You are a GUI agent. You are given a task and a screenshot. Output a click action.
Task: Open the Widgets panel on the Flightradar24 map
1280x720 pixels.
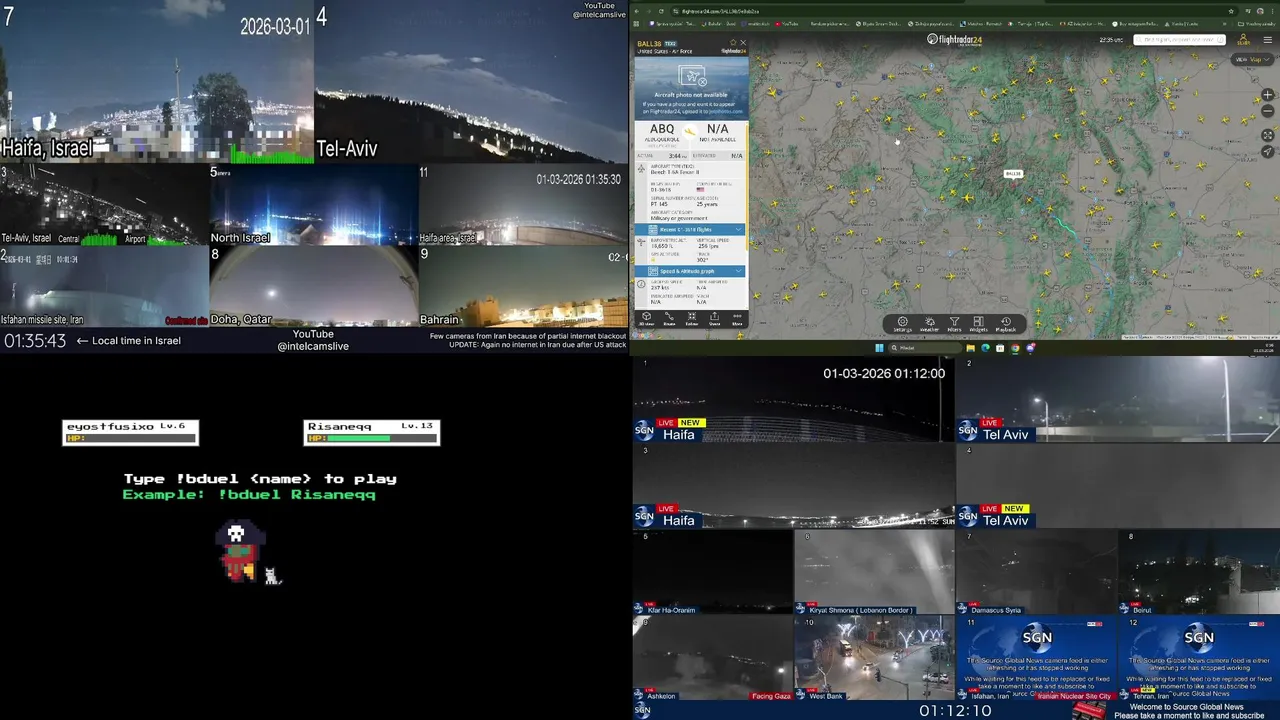point(978,324)
